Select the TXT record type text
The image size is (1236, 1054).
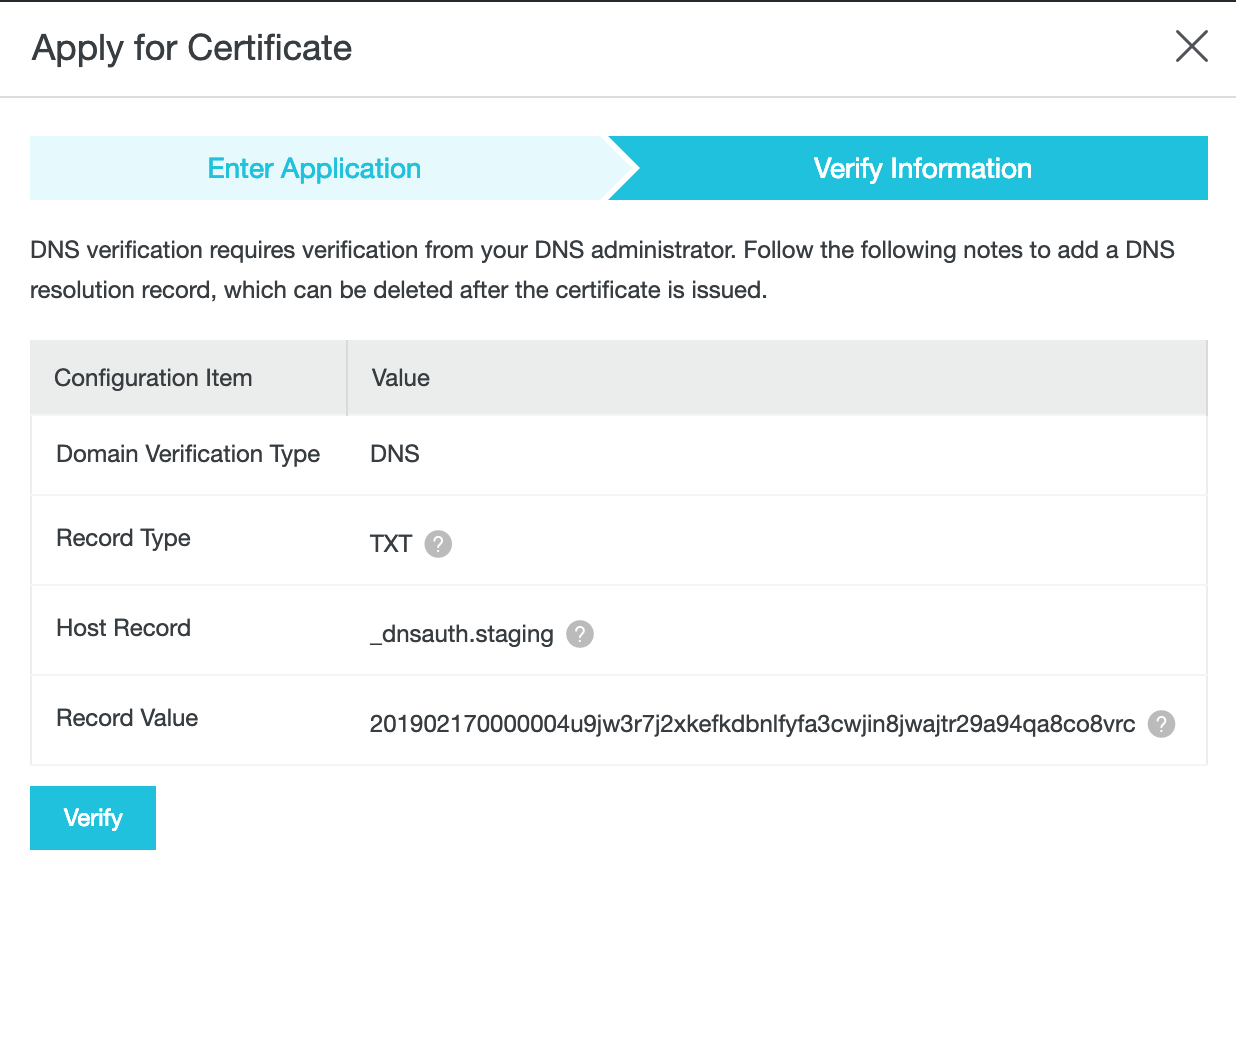(391, 544)
